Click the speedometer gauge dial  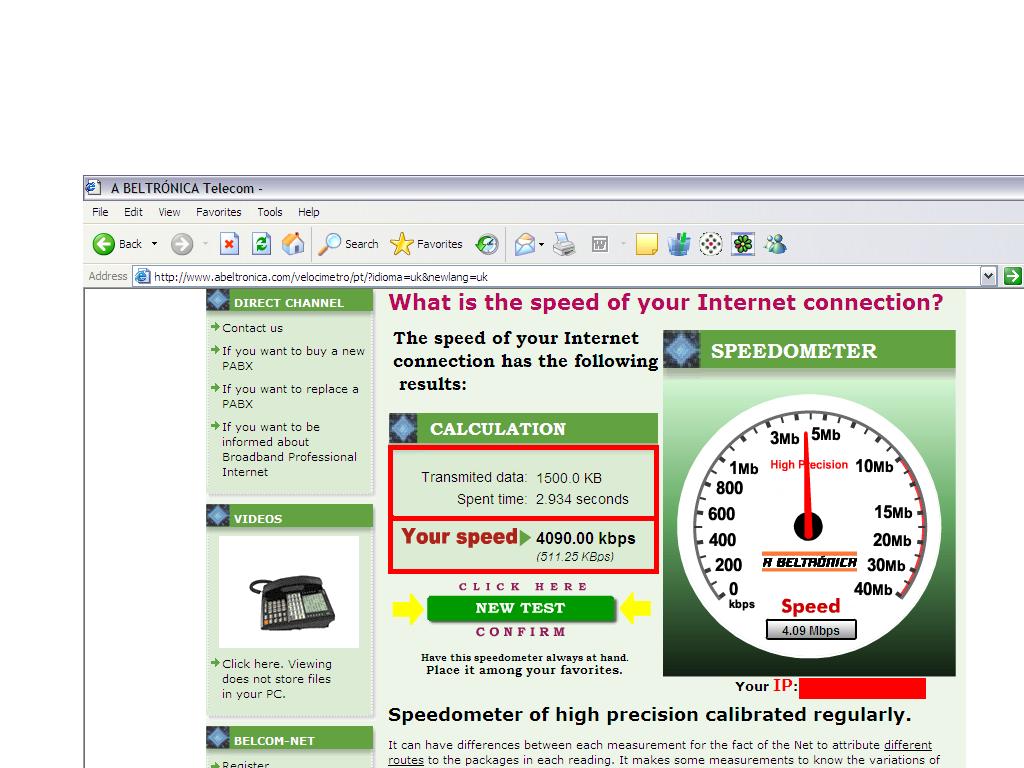809,526
